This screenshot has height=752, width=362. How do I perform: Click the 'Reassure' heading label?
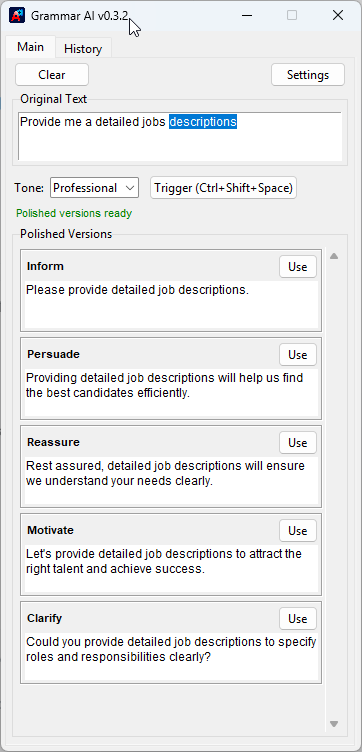click(53, 442)
